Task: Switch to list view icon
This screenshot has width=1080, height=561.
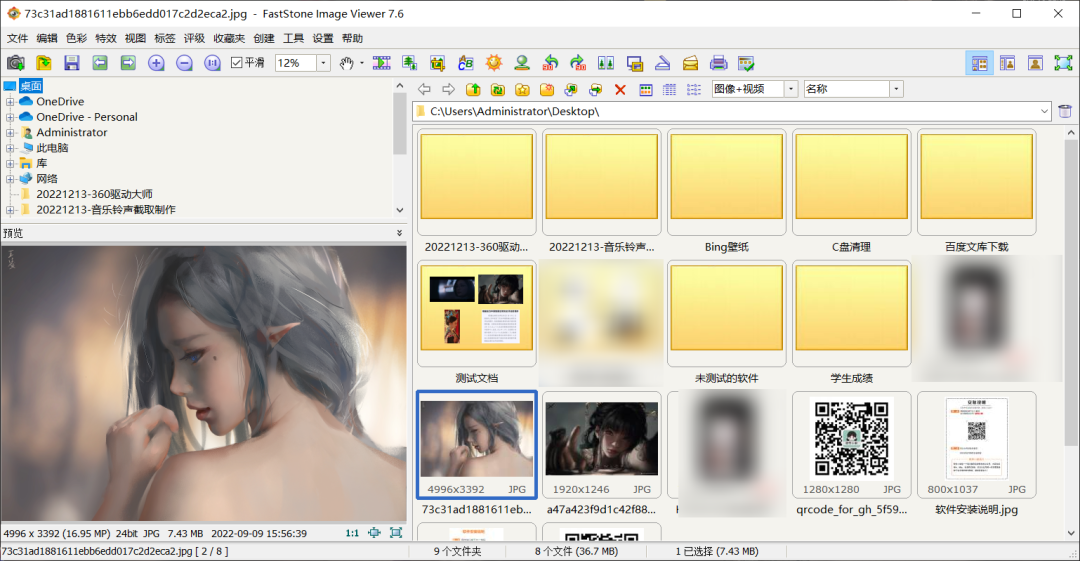Action: [694, 90]
